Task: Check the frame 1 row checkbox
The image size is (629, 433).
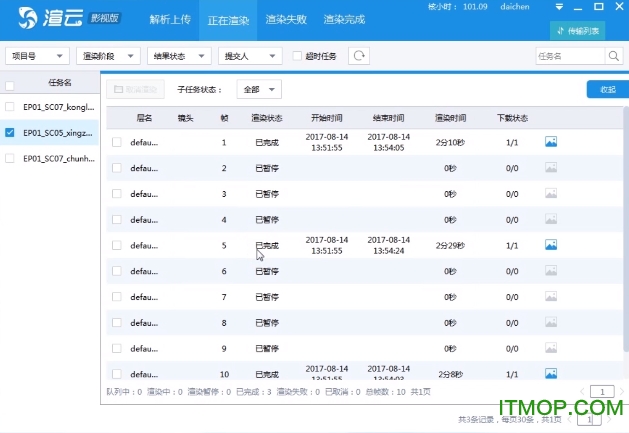Action: point(117,142)
